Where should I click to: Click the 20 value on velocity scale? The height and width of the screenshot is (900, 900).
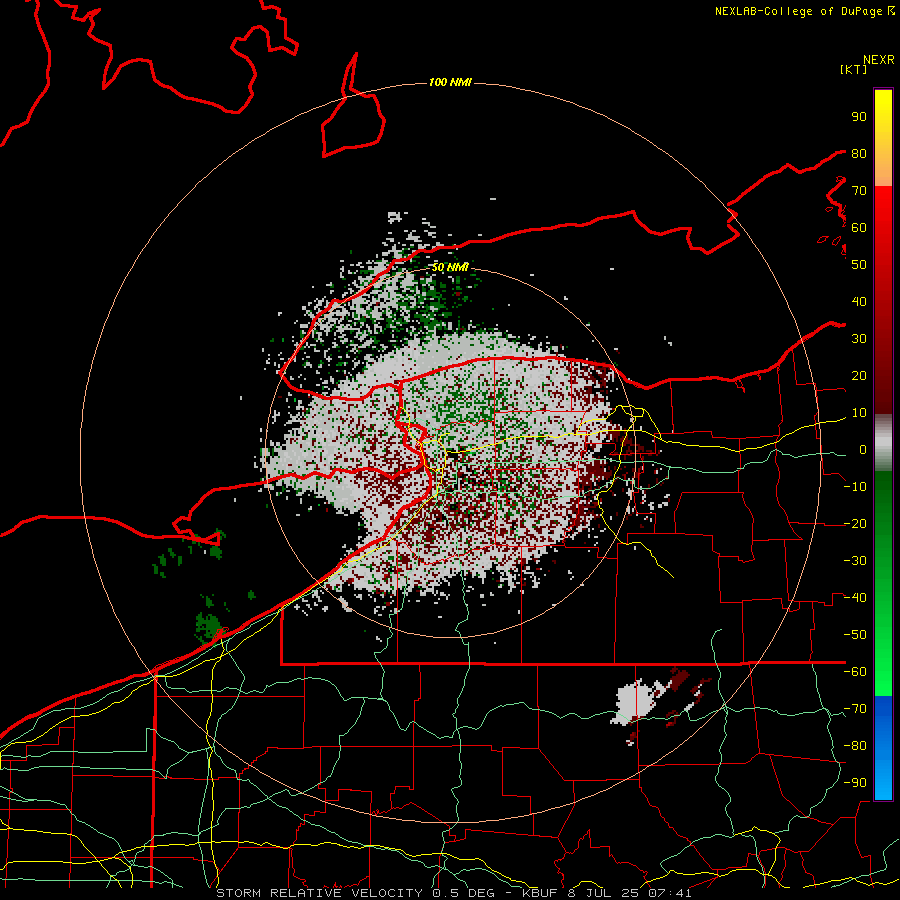coord(859,375)
